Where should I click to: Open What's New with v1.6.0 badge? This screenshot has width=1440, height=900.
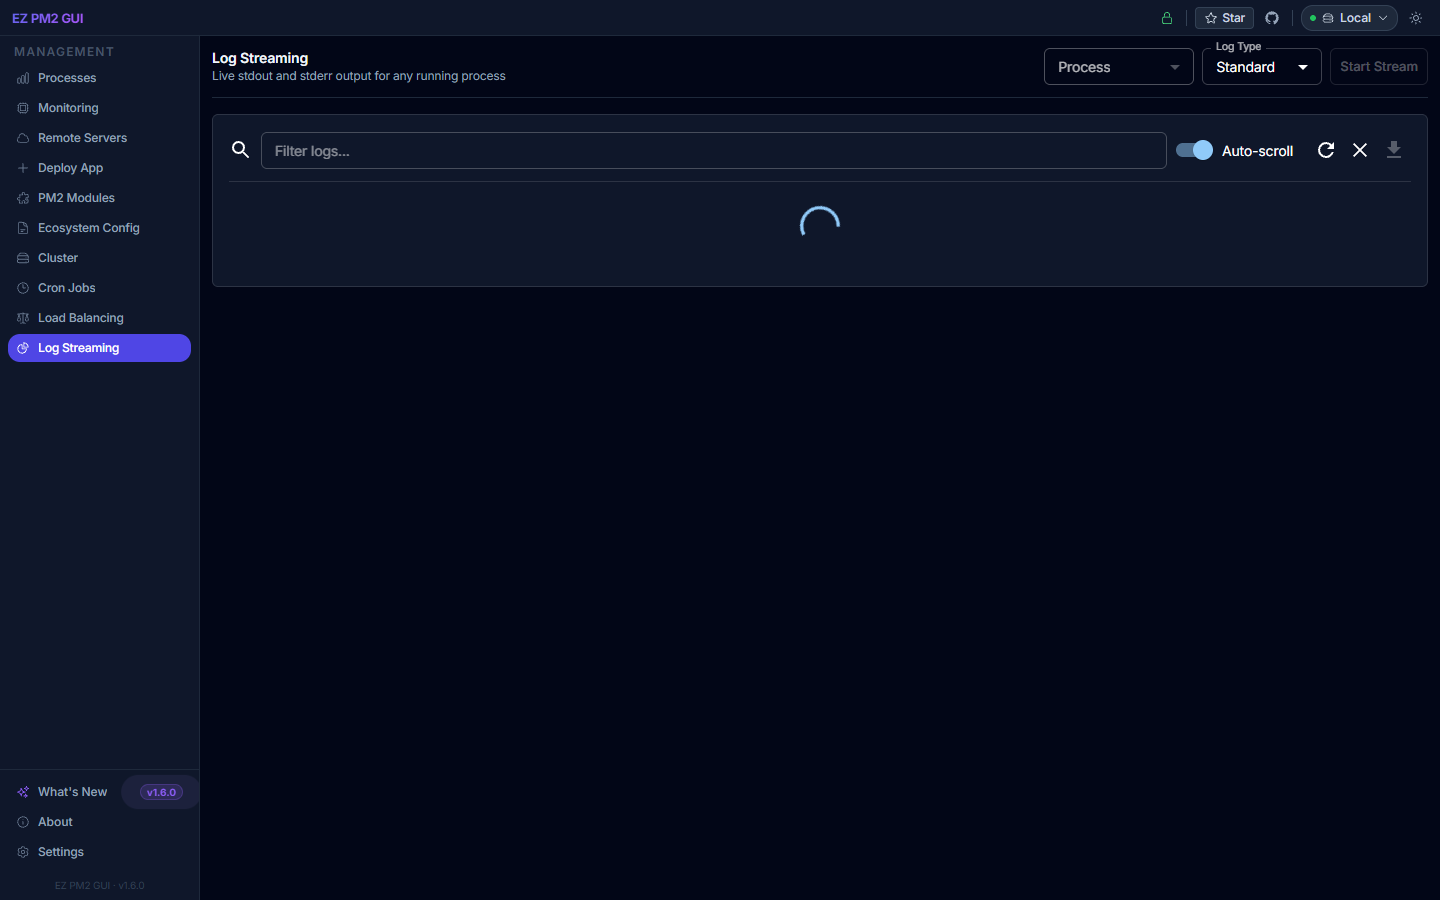point(72,791)
